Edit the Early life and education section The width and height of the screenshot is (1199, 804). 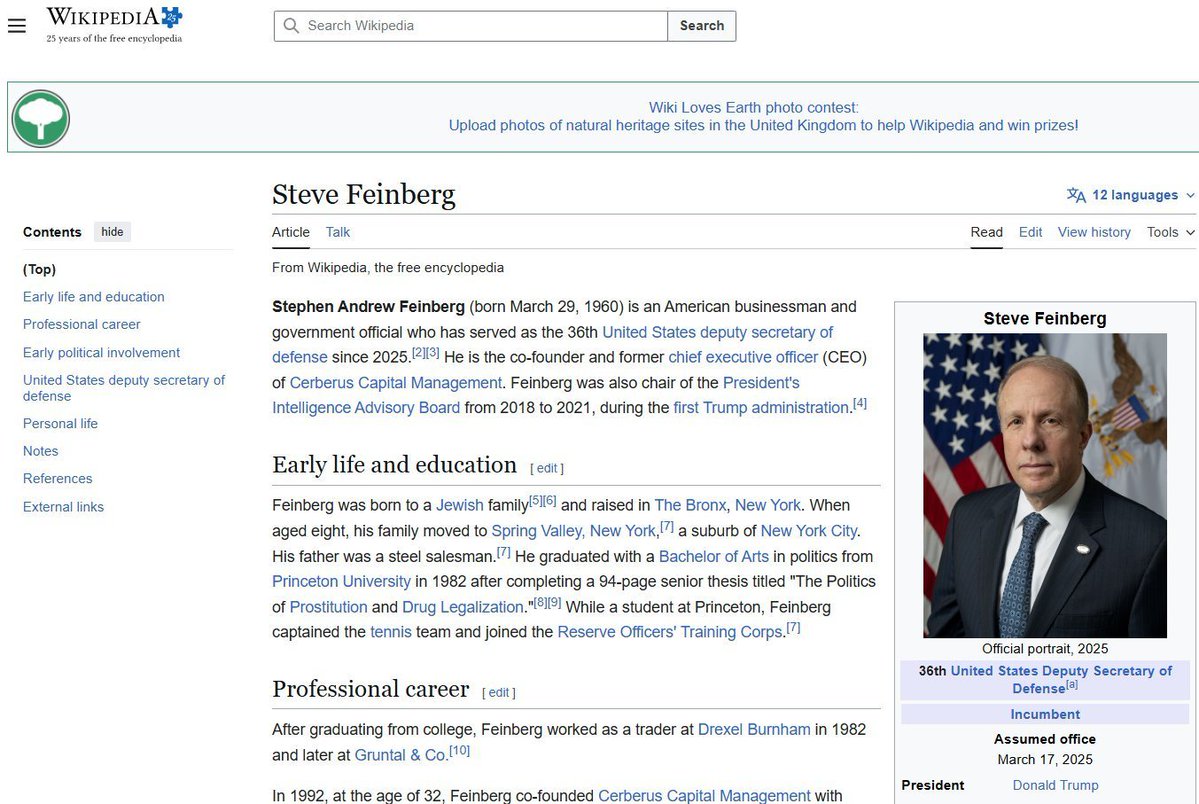(547, 468)
